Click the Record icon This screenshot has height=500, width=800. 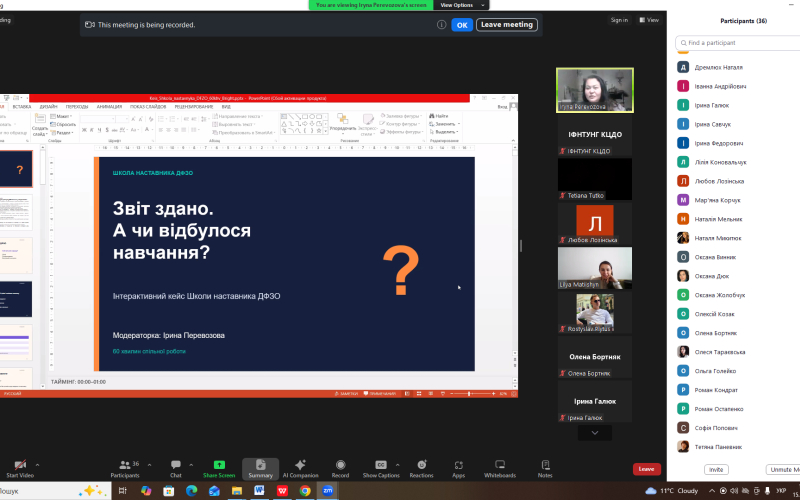coord(340,465)
